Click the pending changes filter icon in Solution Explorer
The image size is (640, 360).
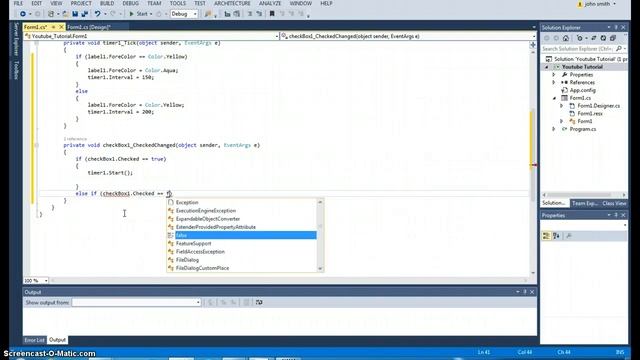580,38
